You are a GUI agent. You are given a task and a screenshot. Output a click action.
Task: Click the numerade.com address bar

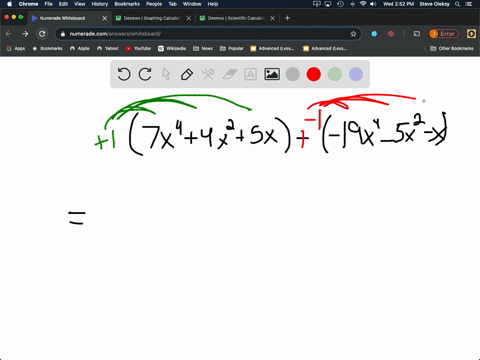207,34
